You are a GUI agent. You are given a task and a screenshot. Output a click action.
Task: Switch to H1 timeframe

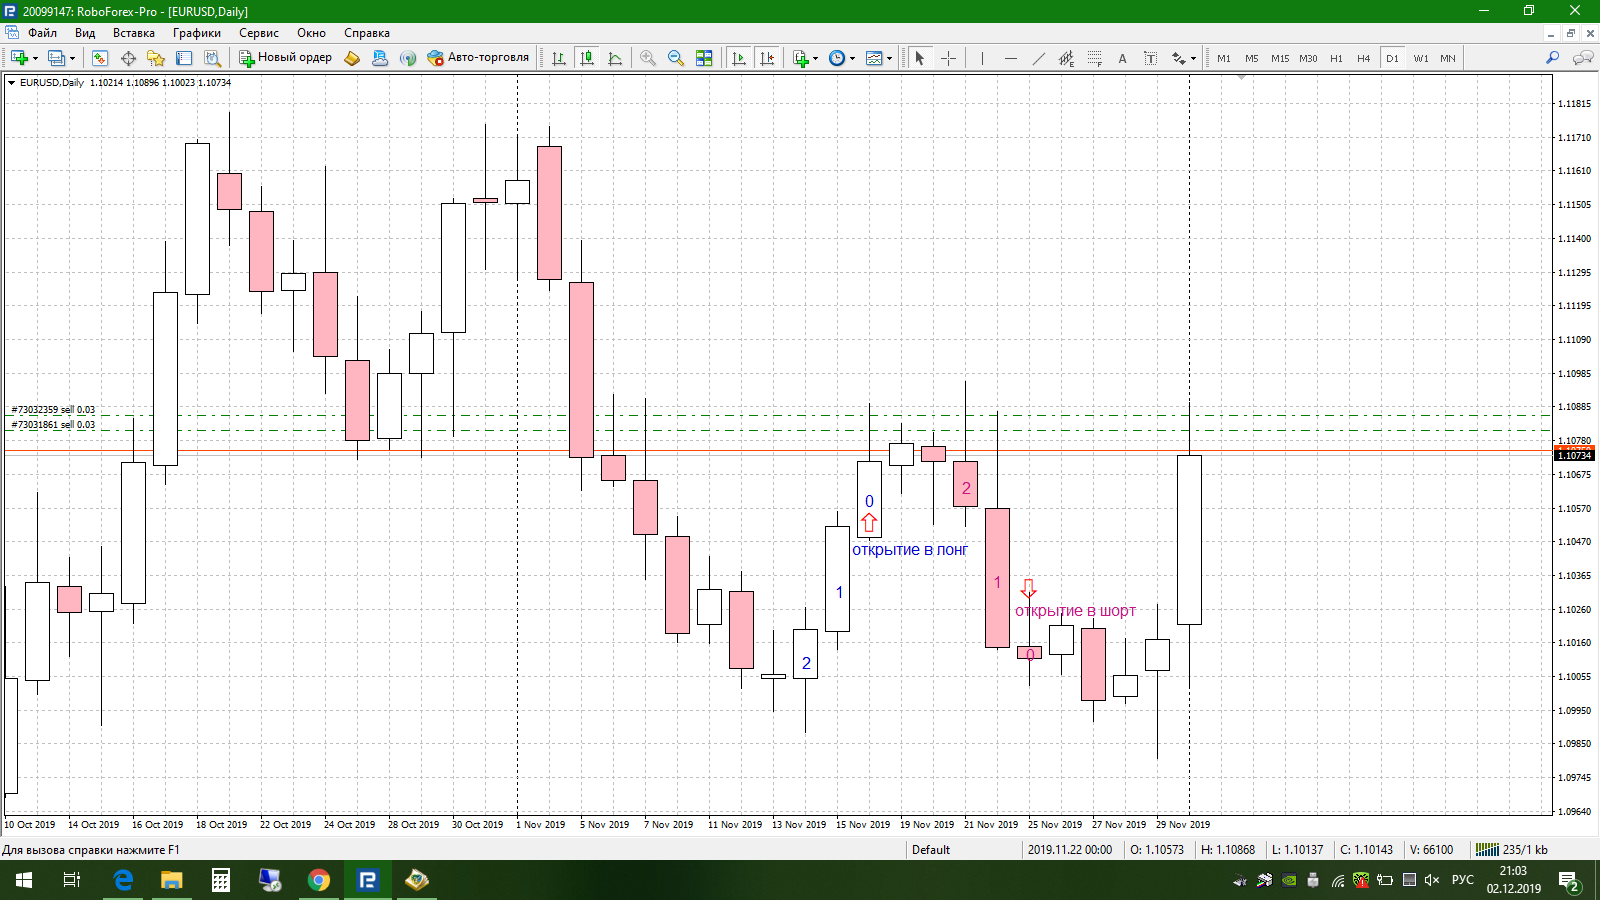[1336, 58]
